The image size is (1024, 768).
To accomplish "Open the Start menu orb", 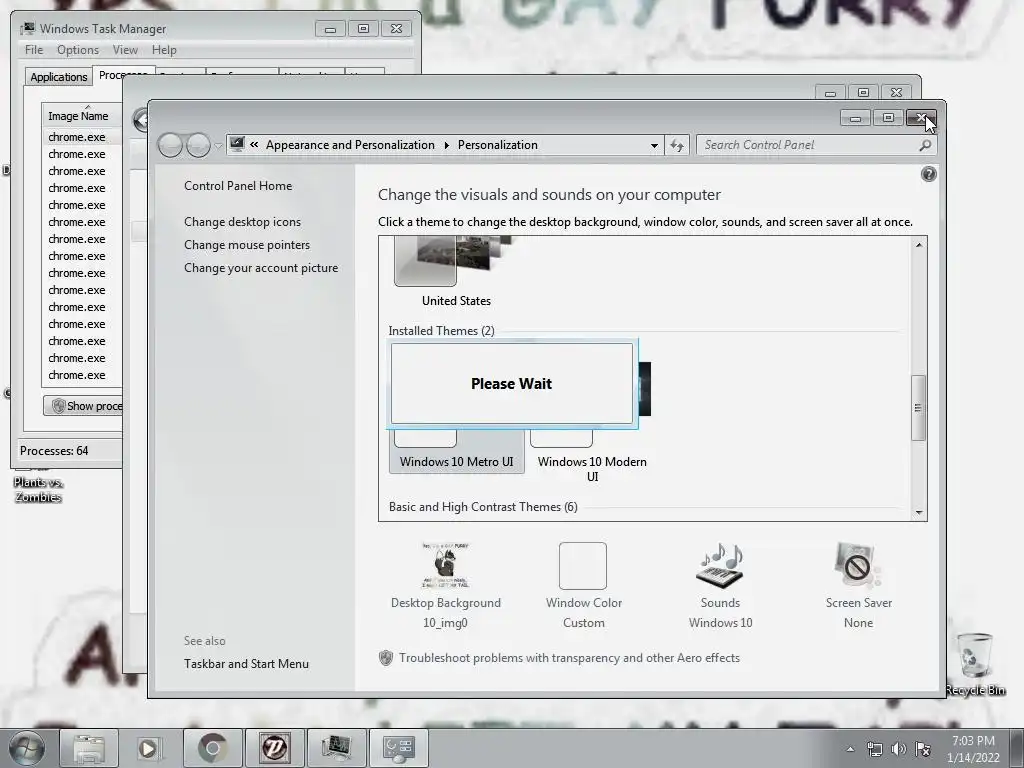I will [26, 748].
